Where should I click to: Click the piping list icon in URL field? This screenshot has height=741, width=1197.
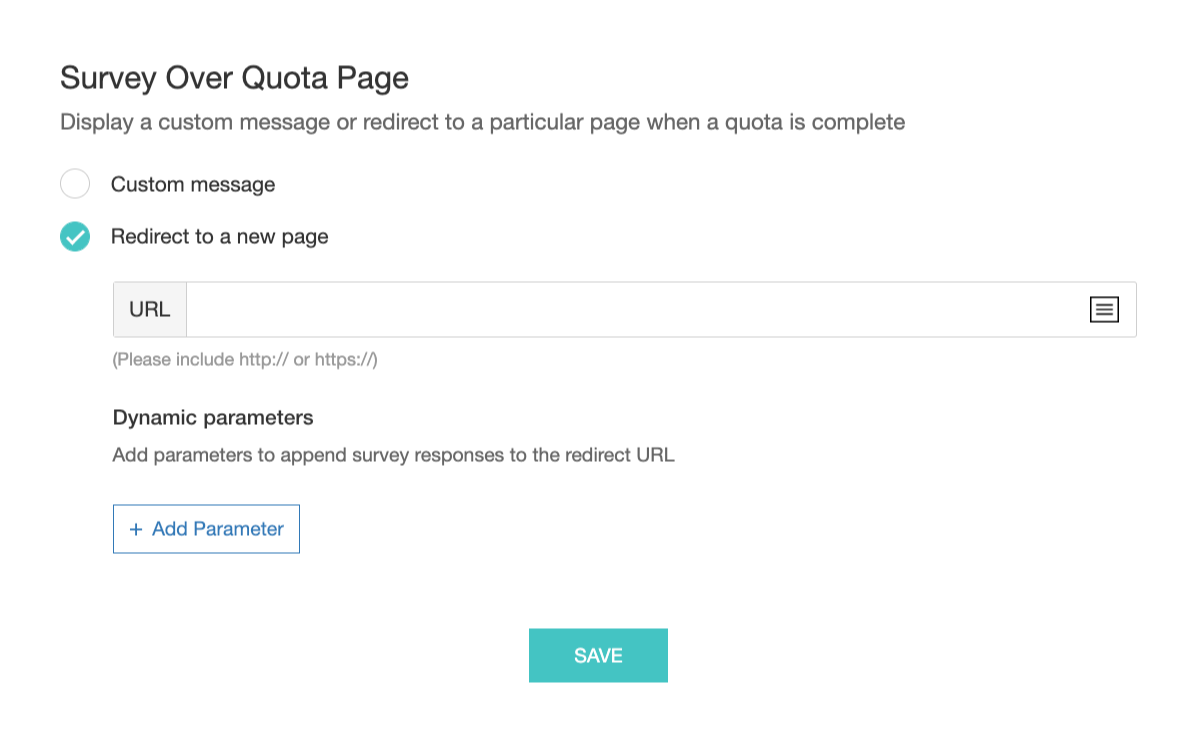(1103, 310)
